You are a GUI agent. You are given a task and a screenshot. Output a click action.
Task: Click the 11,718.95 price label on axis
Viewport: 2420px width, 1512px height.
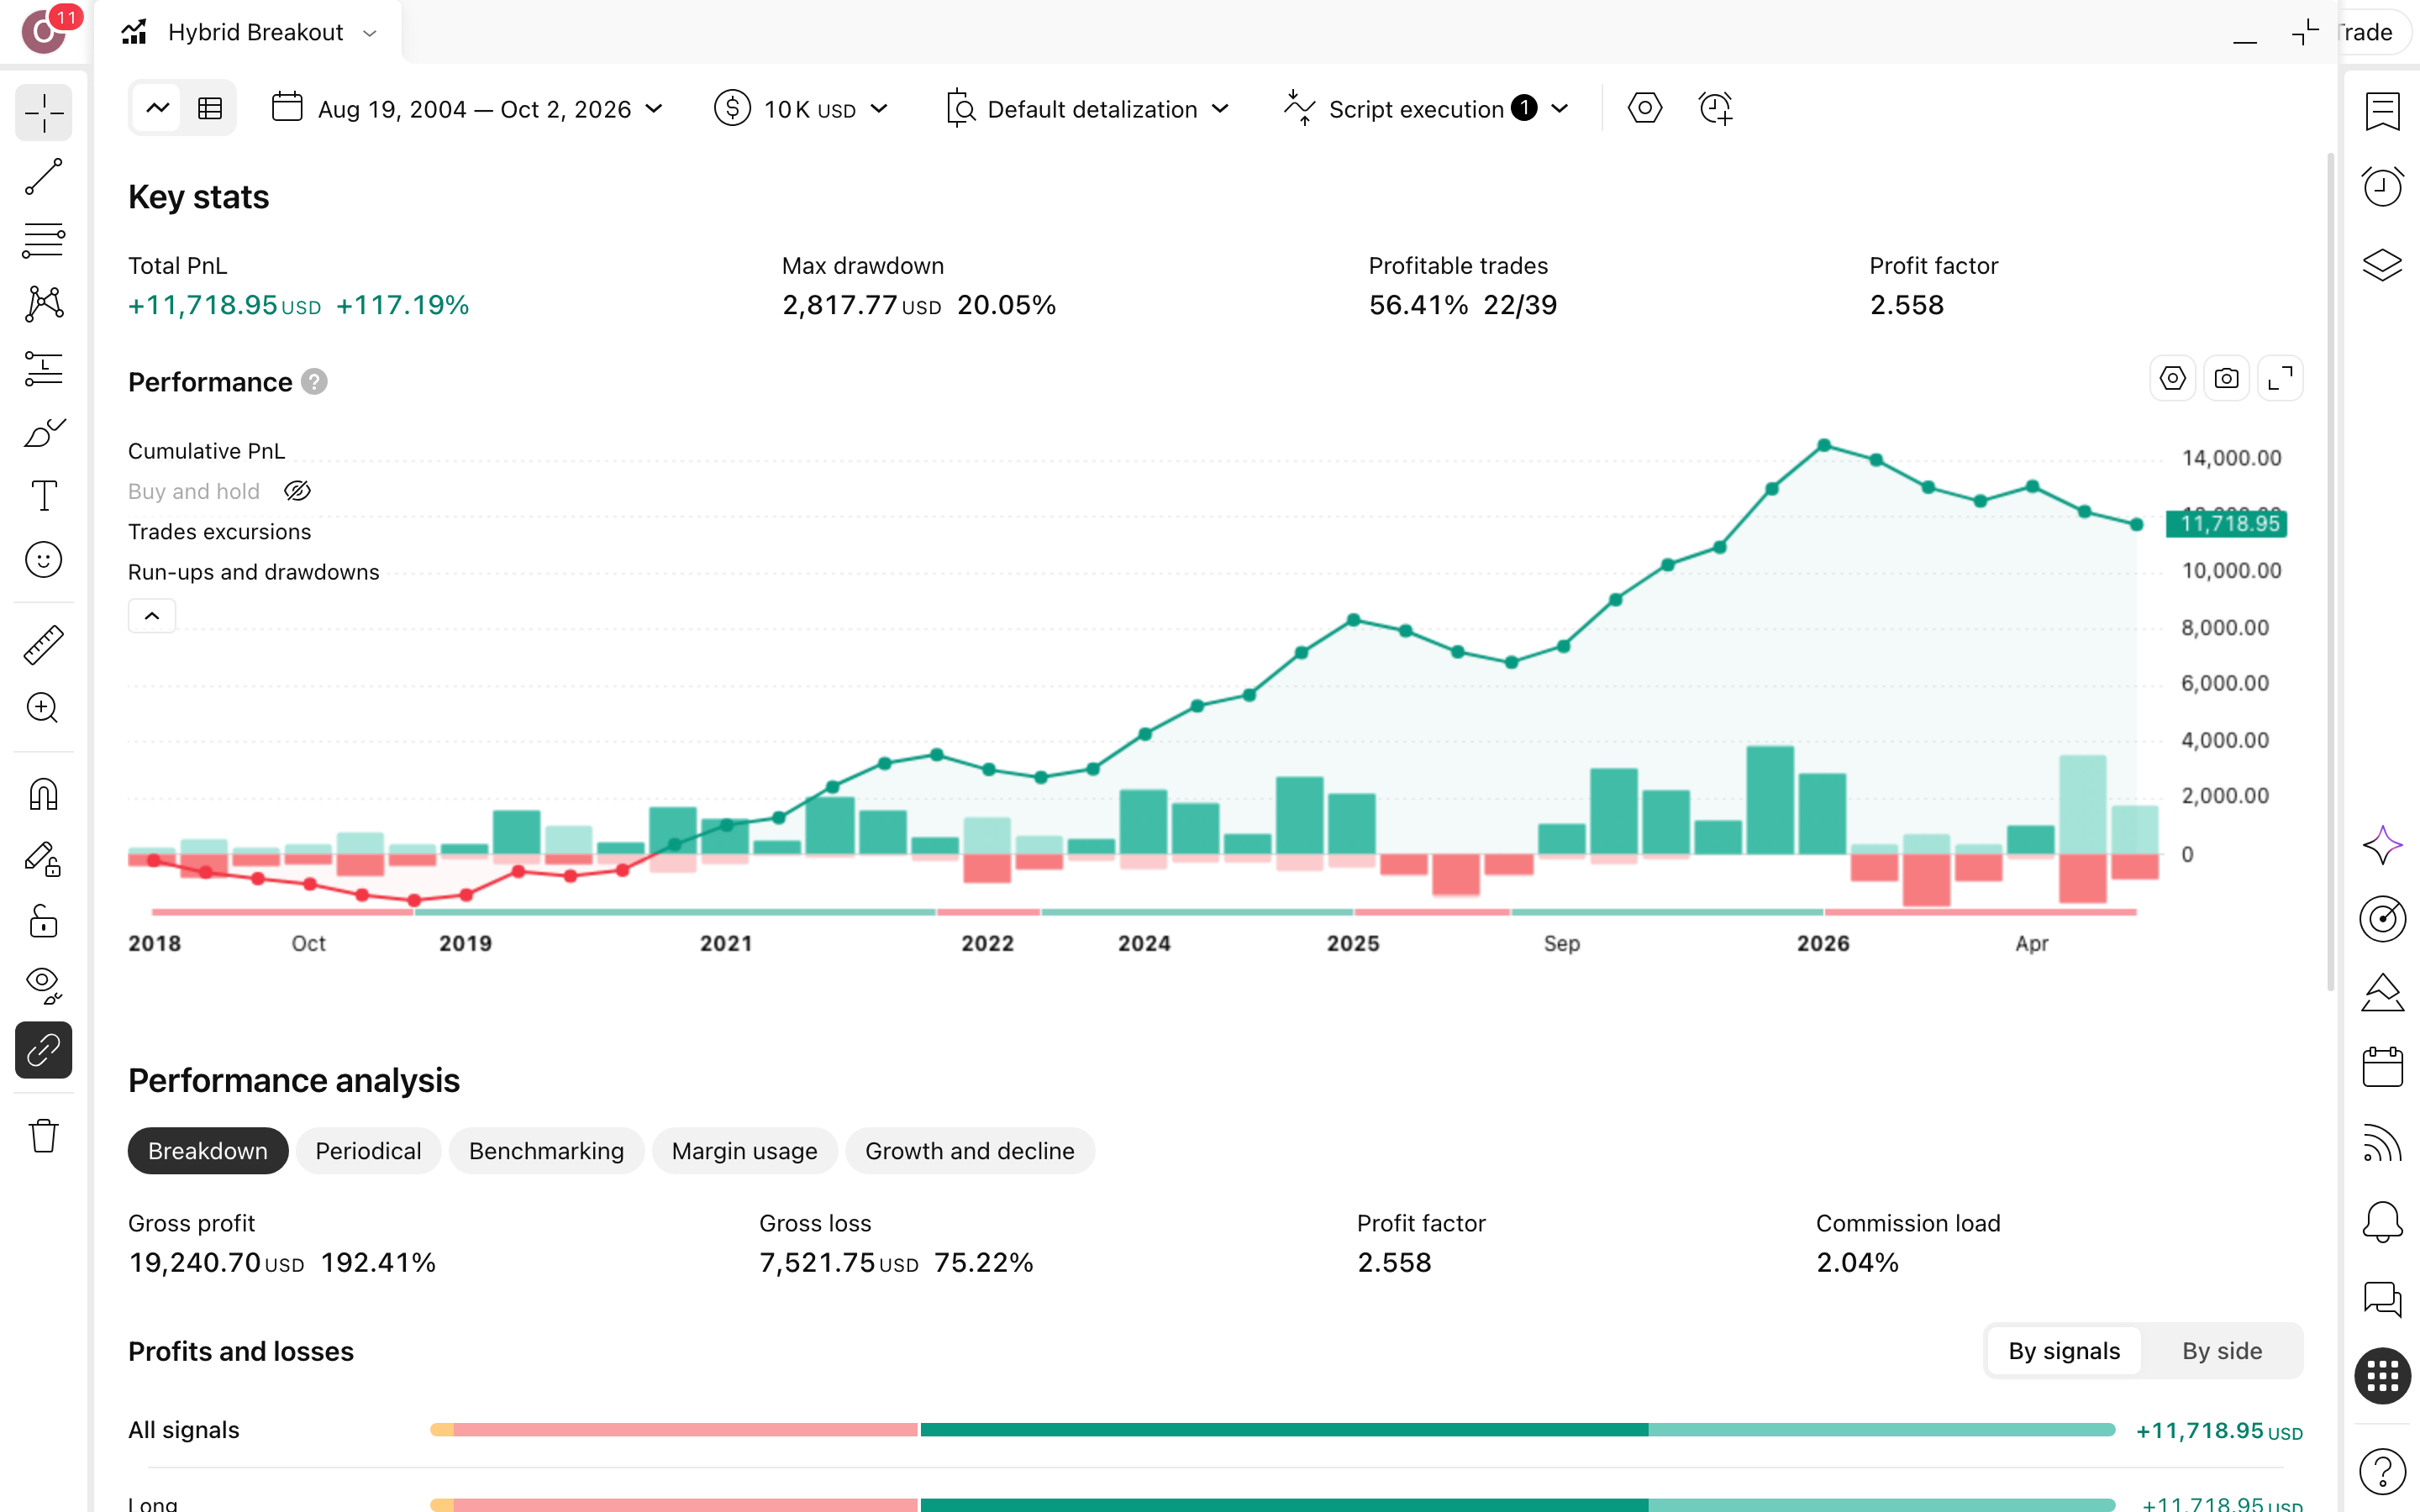click(x=2227, y=523)
